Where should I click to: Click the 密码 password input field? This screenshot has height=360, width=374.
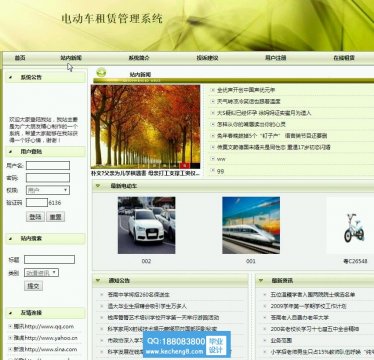click(x=48, y=178)
